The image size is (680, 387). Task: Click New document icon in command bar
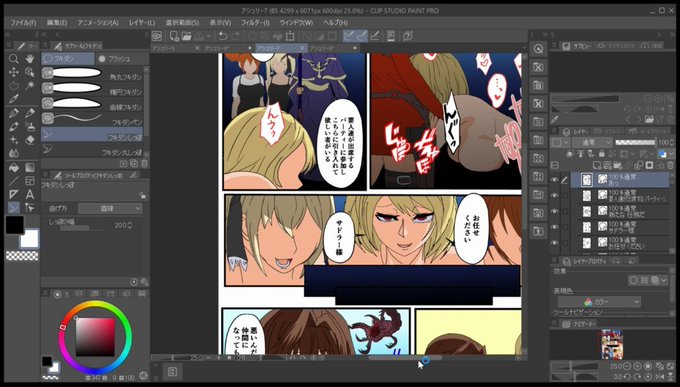pyautogui.click(x=174, y=36)
